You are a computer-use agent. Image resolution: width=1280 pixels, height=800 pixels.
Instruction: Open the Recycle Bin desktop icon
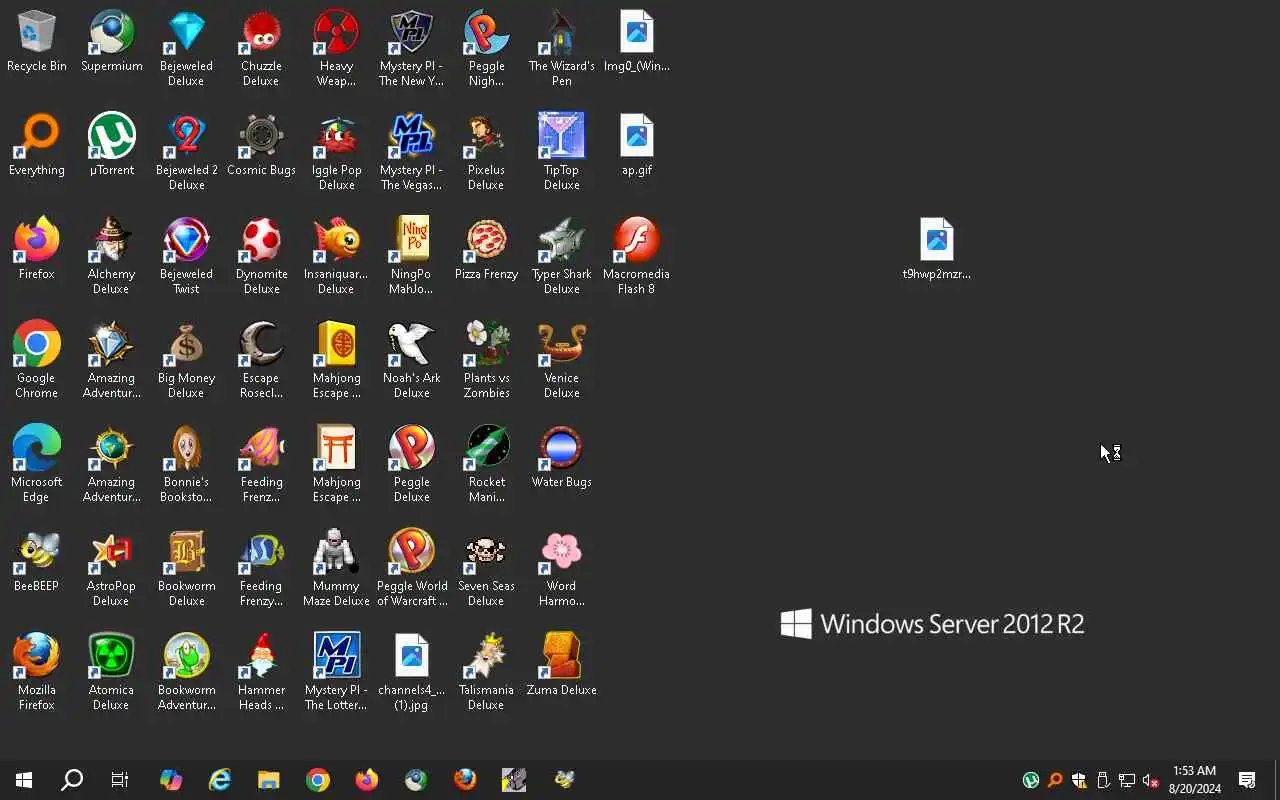(37, 42)
